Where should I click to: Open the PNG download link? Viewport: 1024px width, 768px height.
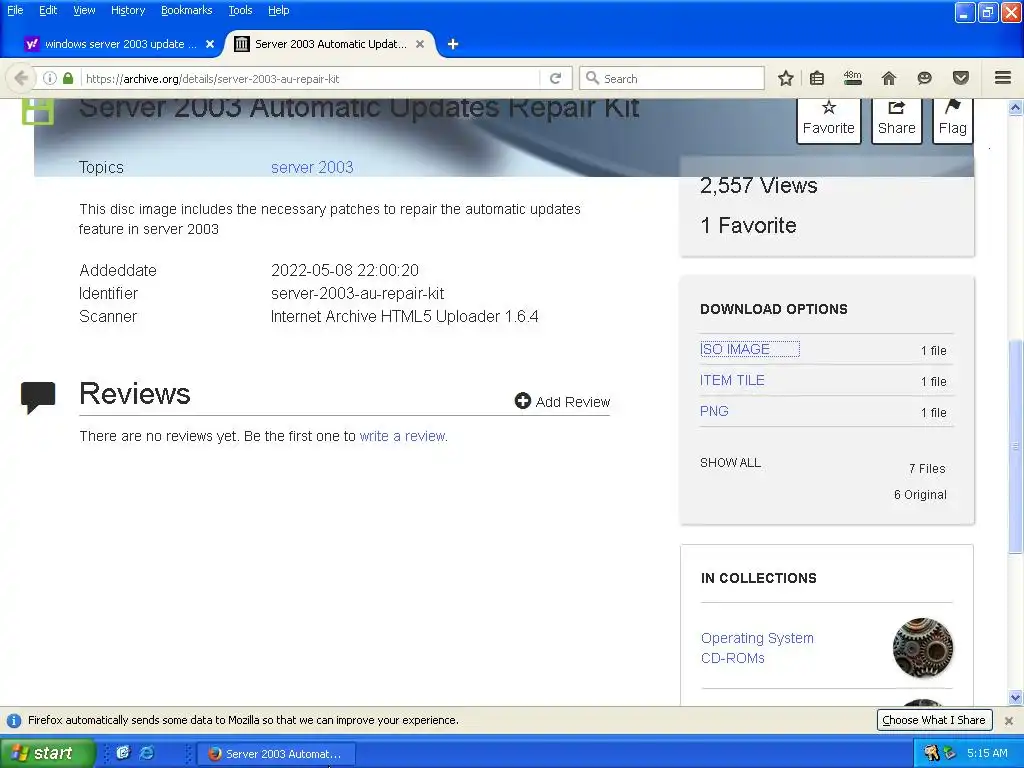pyautogui.click(x=714, y=411)
